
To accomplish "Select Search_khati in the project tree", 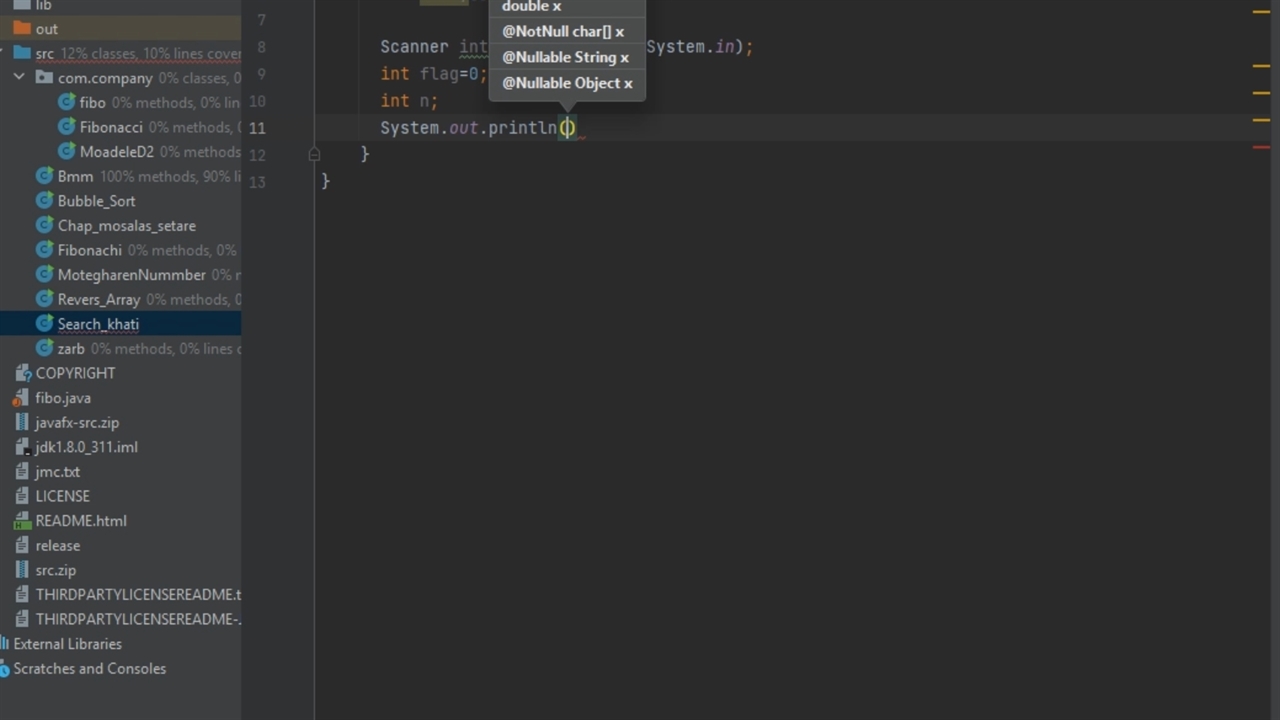I will (x=98, y=324).
